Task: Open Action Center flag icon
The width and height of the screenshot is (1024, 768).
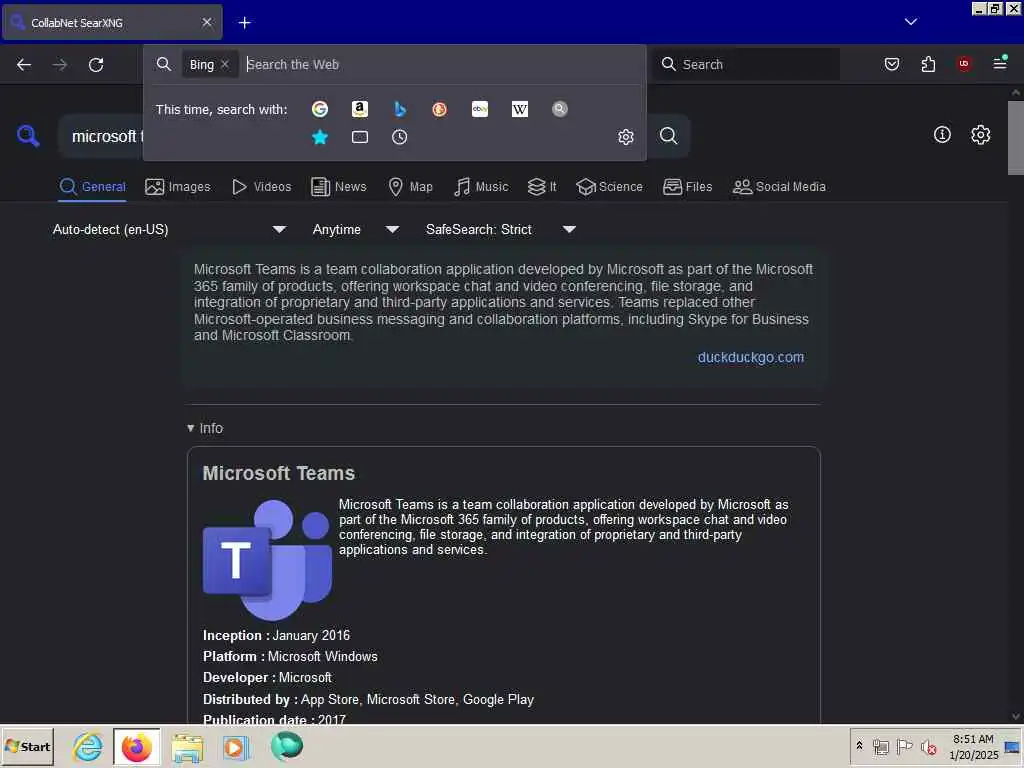Action: point(904,746)
